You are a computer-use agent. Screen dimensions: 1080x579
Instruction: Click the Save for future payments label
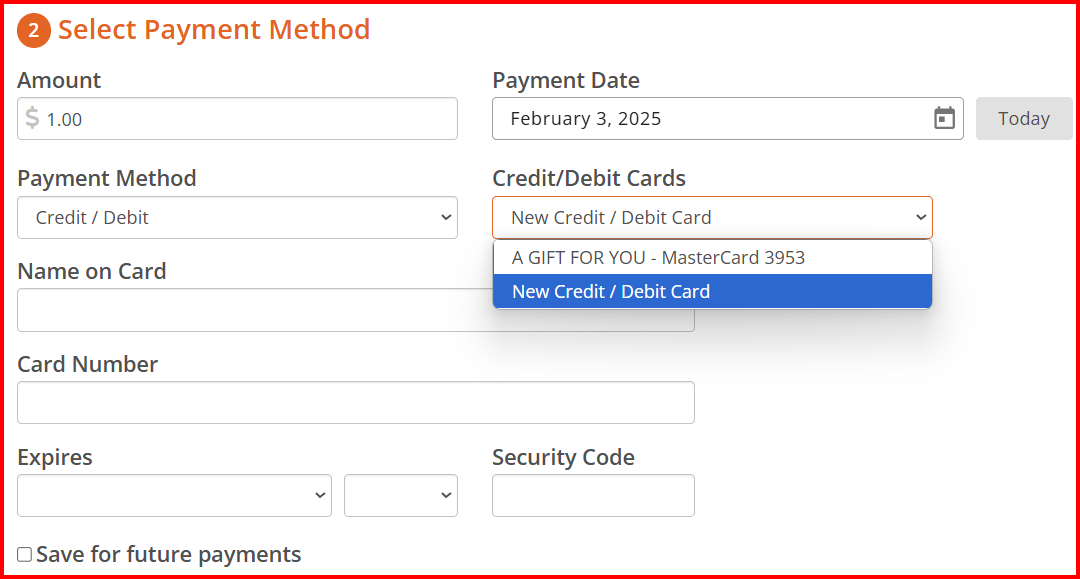[x=169, y=554]
